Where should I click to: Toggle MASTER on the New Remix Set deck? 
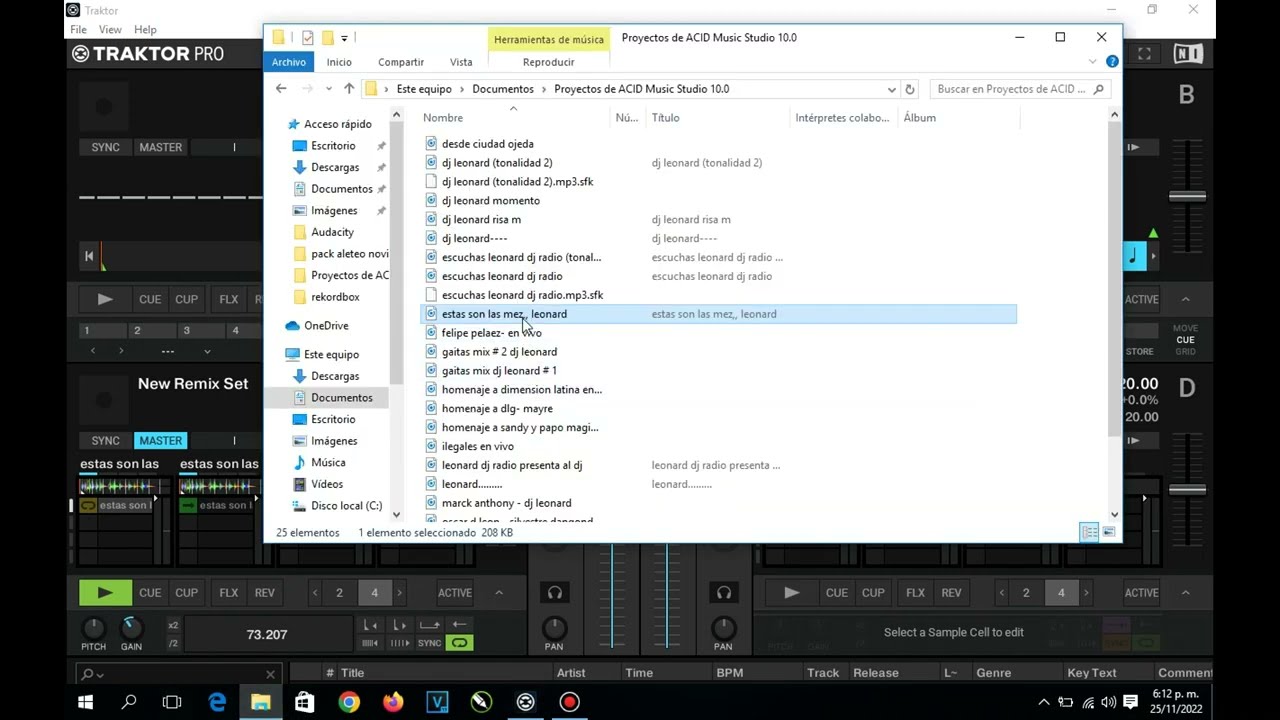pos(160,440)
